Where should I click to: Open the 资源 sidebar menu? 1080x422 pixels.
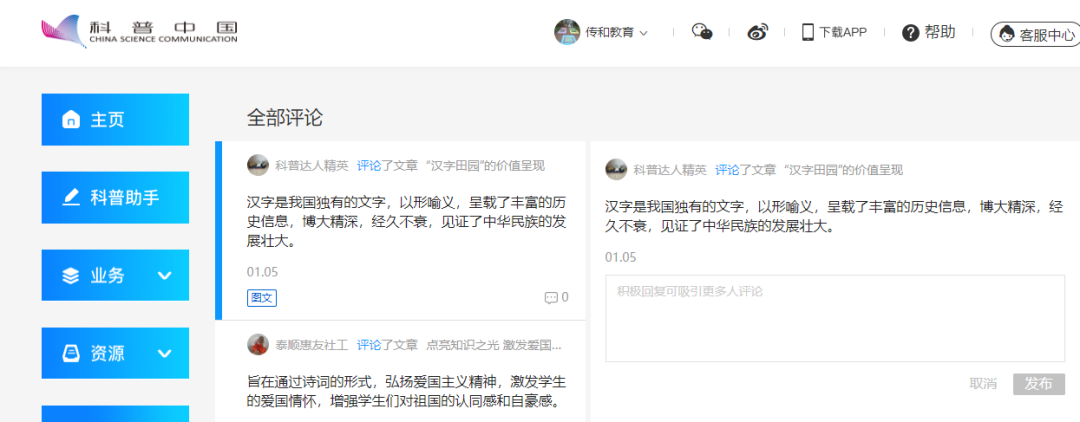pyautogui.click(x=115, y=353)
